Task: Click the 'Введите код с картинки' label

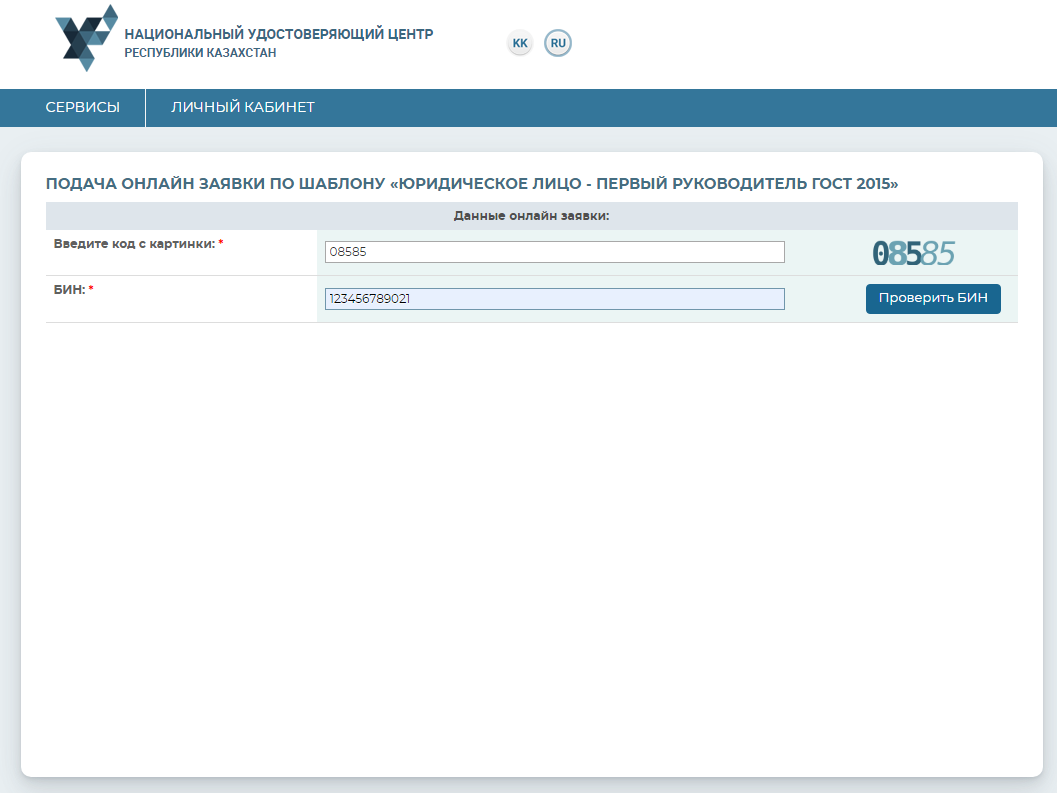Action: tap(134, 244)
